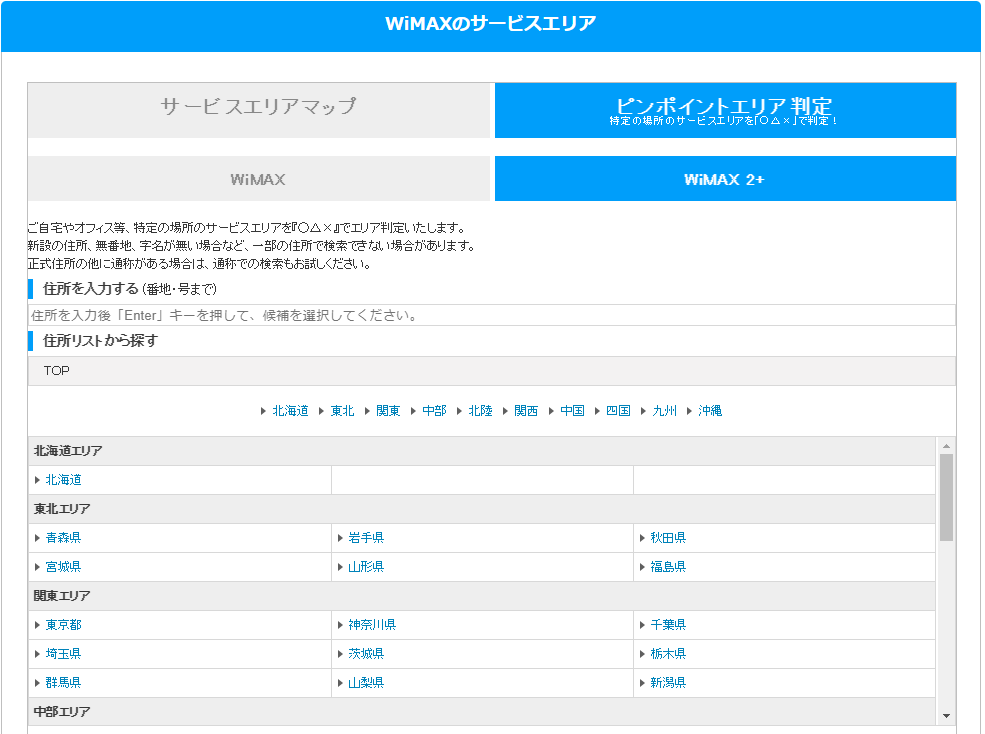Image resolution: width=985 pixels, height=734 pixels.
Task: Jump to 関東 region link
Action: pyautogui.click(x=388, y=410)
